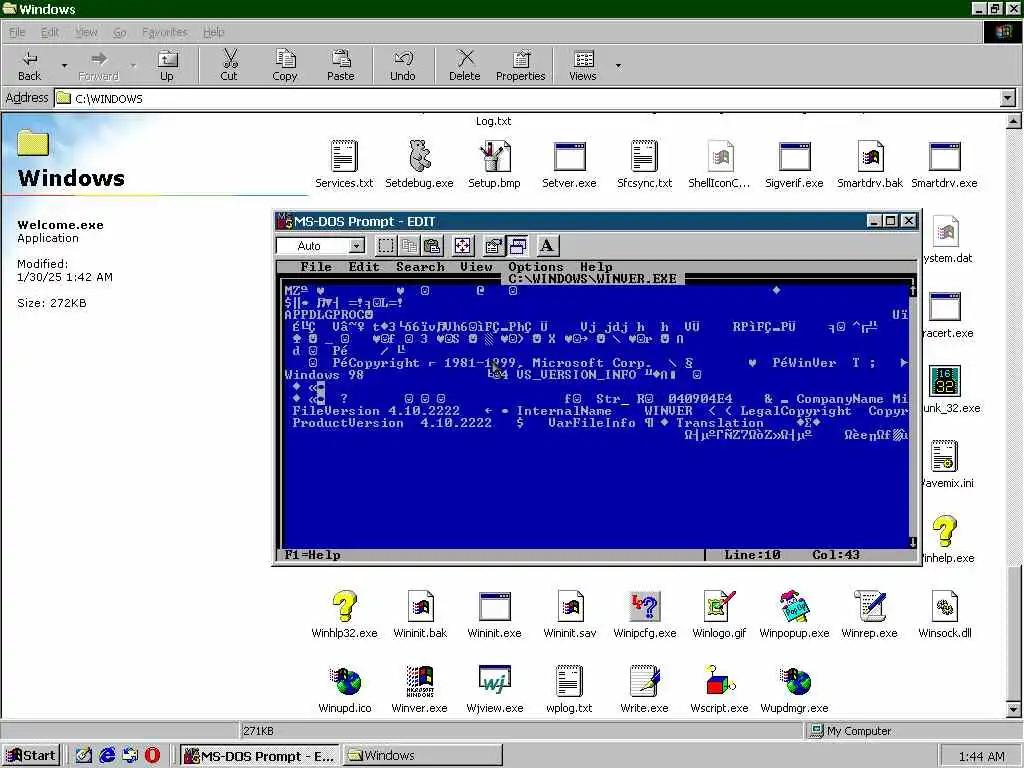
Task: Select the Sigverif.exe file icon
Action: [x=794, y=157]
